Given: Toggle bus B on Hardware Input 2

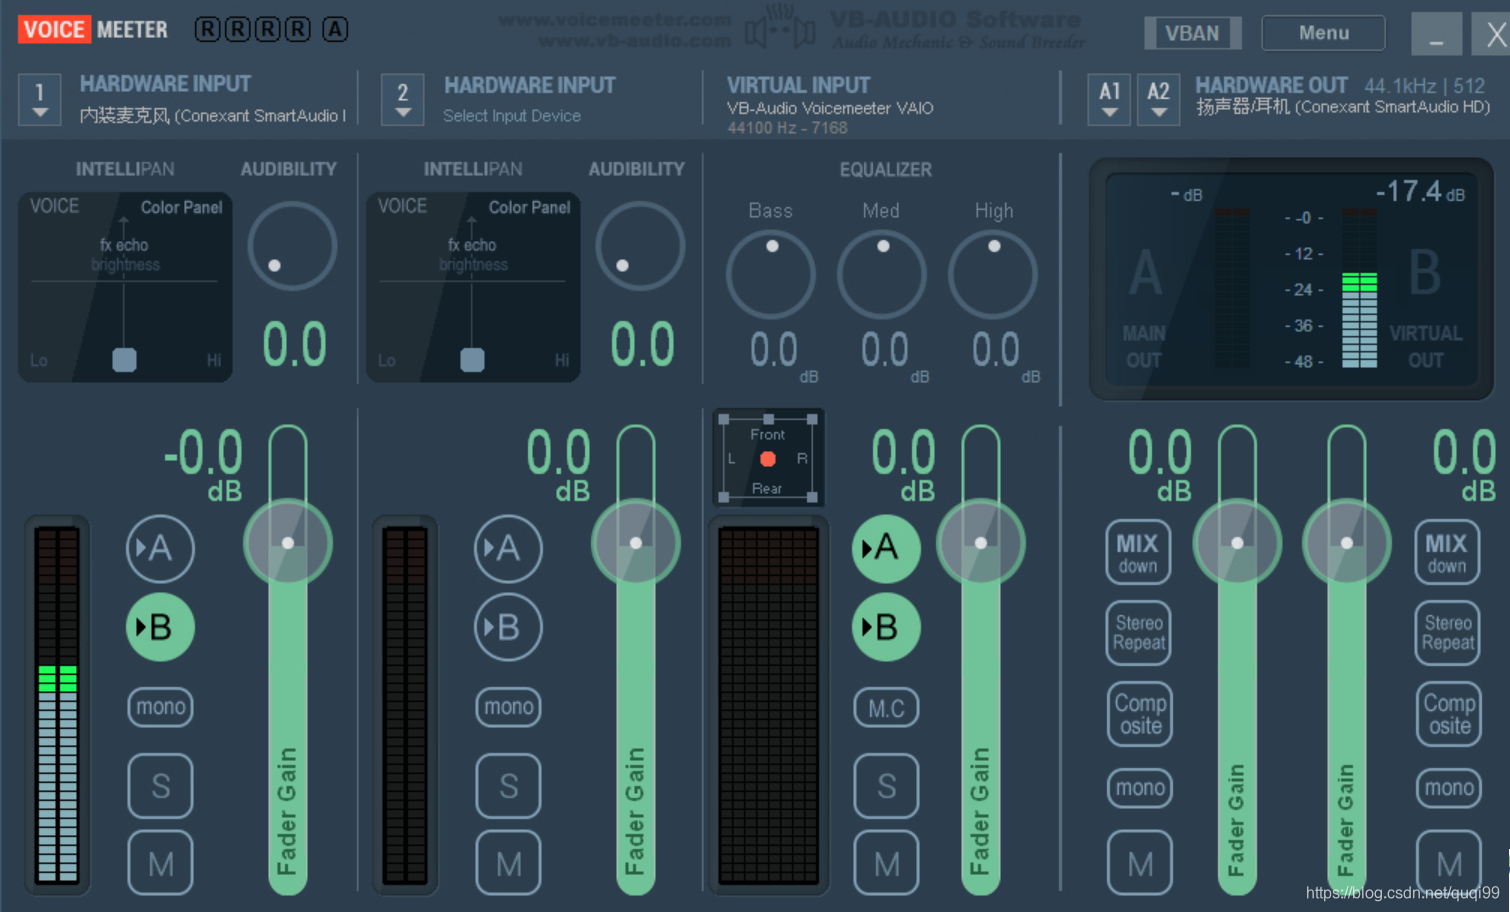Looking at the screenshot, I should tap(508, 627).
